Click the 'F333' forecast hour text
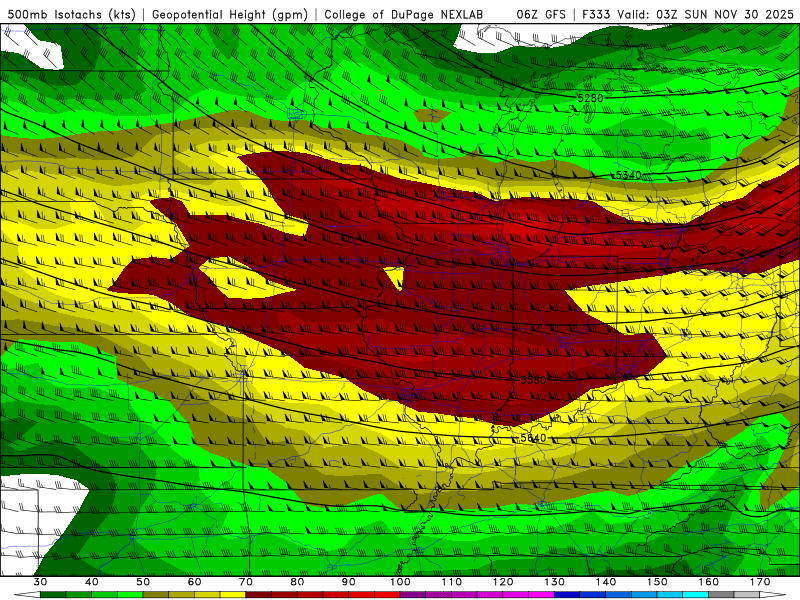800x600 pixels. click(x=596, y=14)
